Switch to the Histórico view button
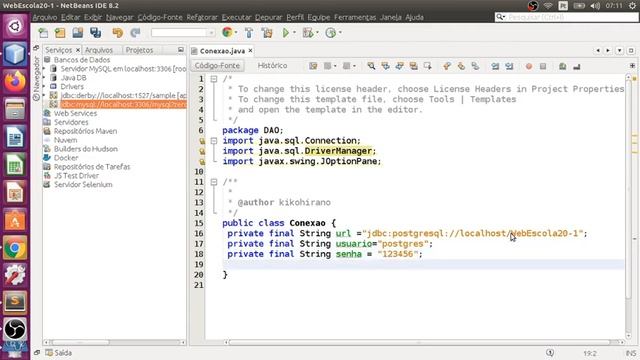Image resolution: width=640 pixels, height=360 pixels. [272, 66]
